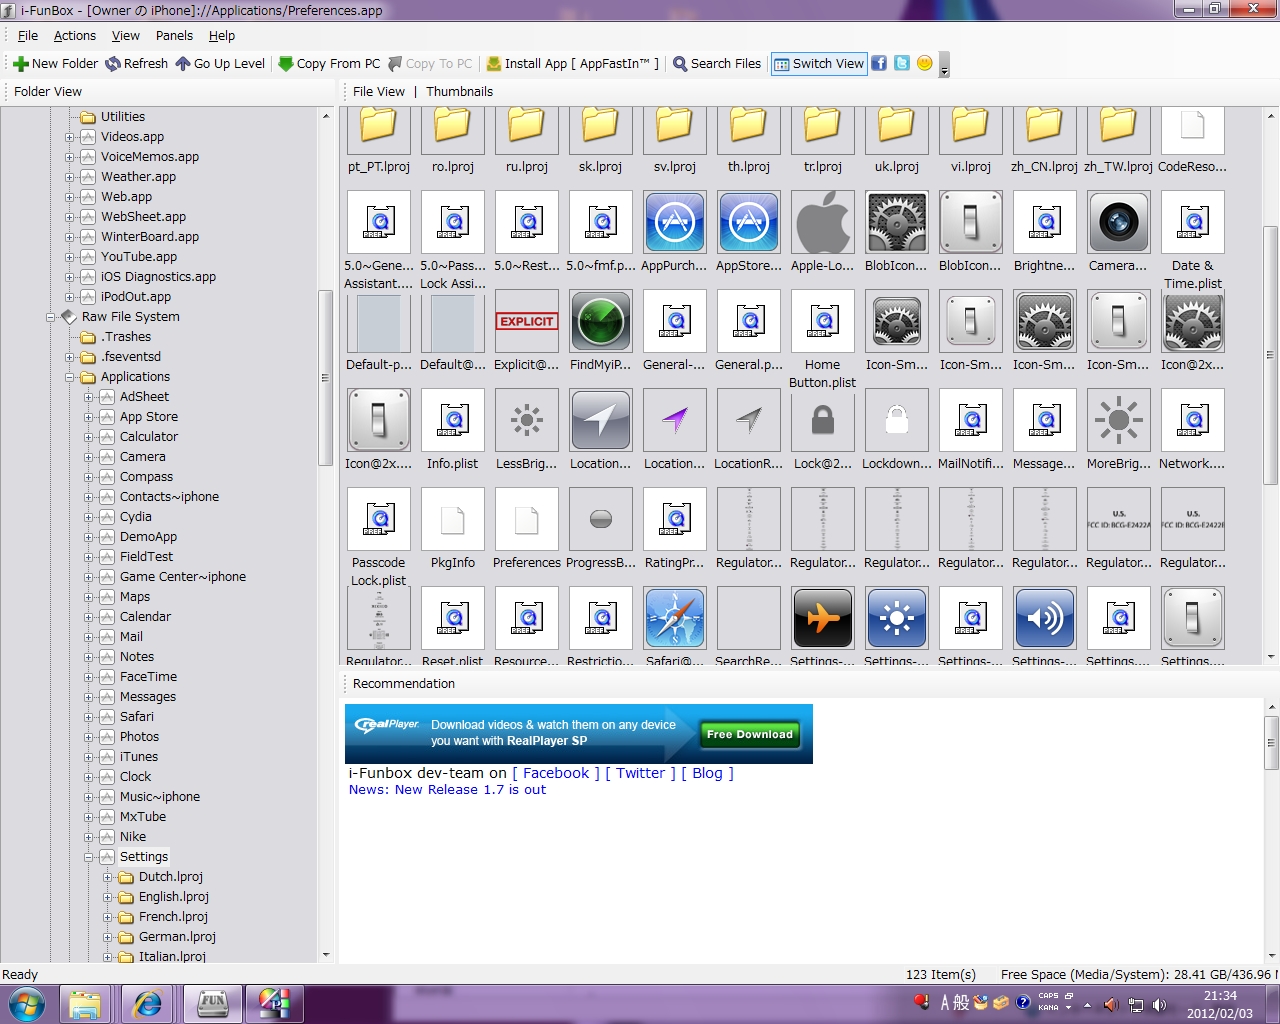Image resolution: width=1280 pixels, height=1024 pixels.
Task: Click the Twitter bird icon in toolbar
Action: tap(902, 63)
